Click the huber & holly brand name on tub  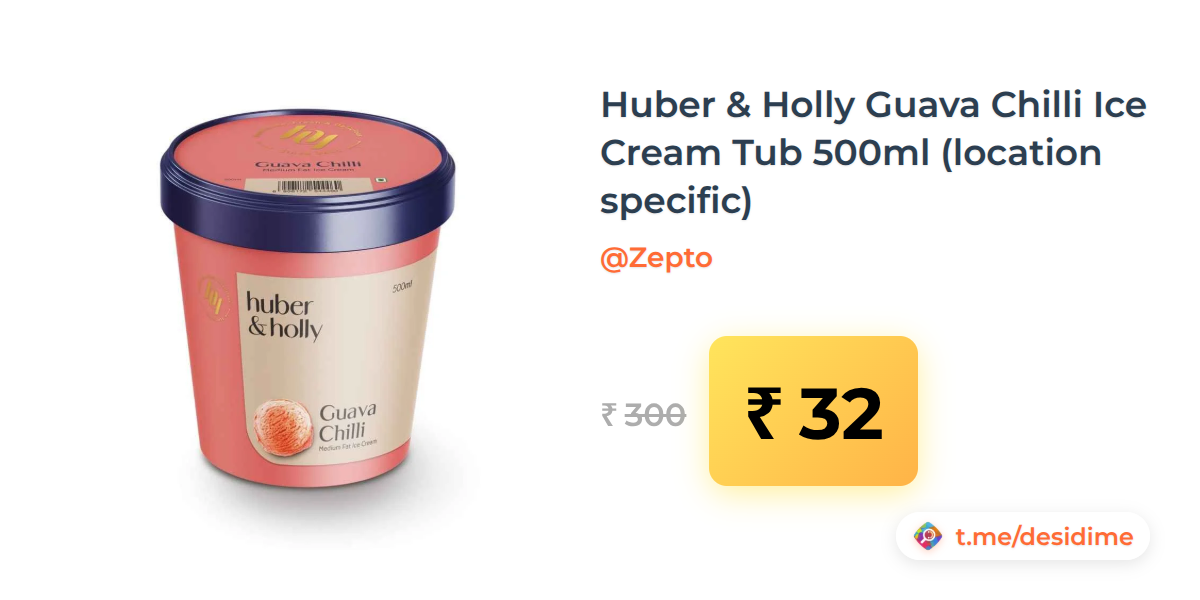coord(282,315)
